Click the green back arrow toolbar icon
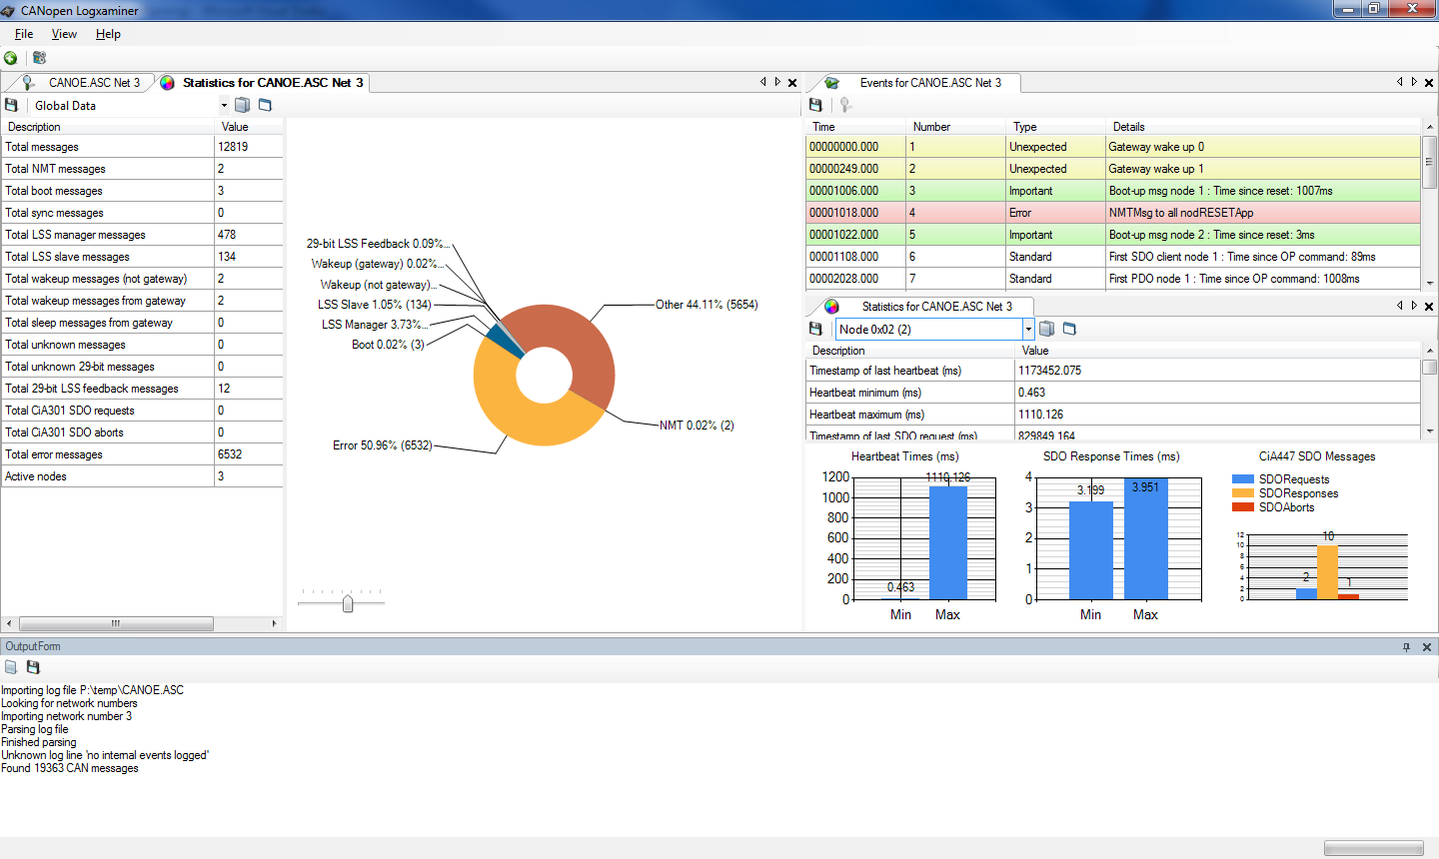 (x=11, y=58)
